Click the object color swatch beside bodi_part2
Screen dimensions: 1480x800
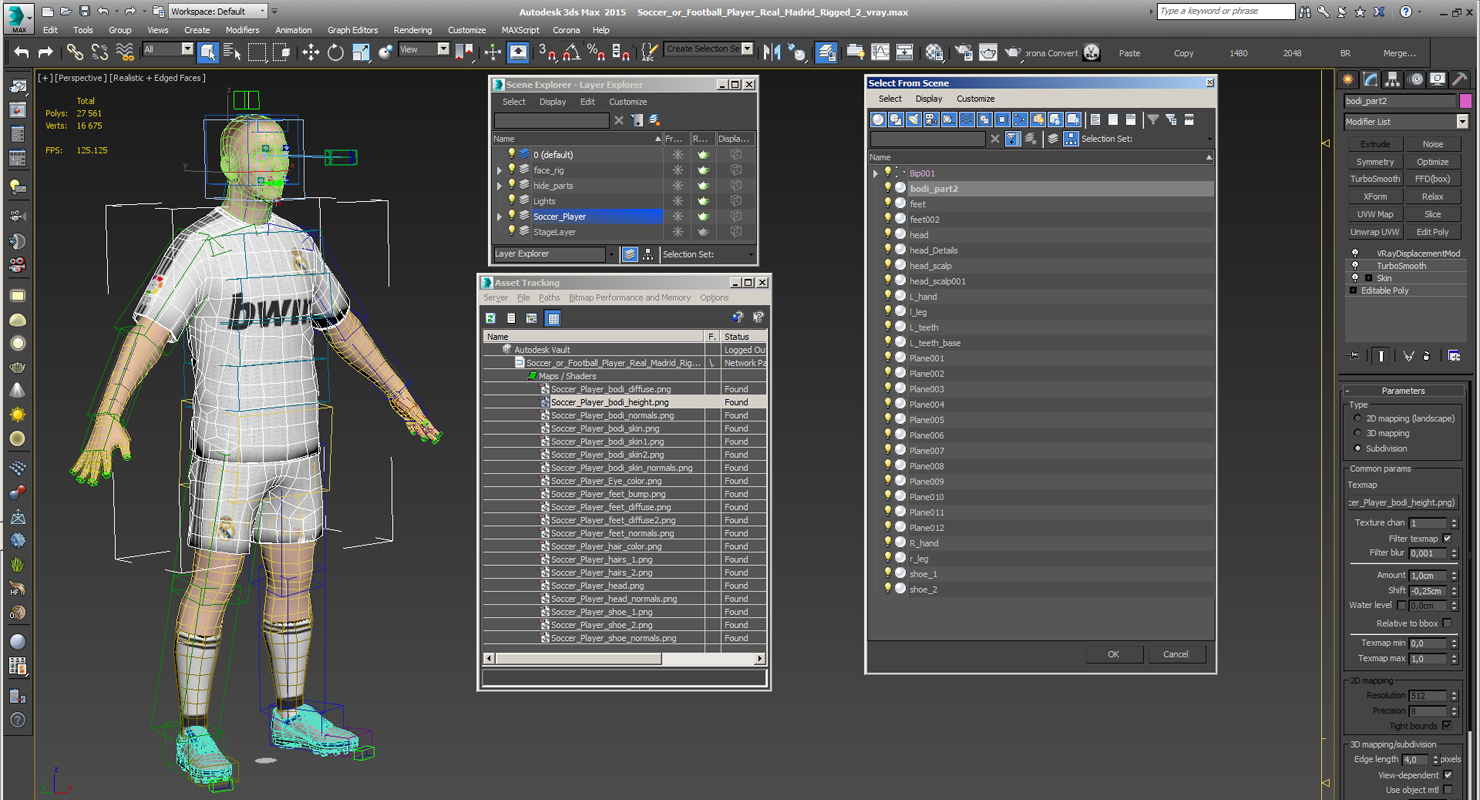coord(1466,101)
